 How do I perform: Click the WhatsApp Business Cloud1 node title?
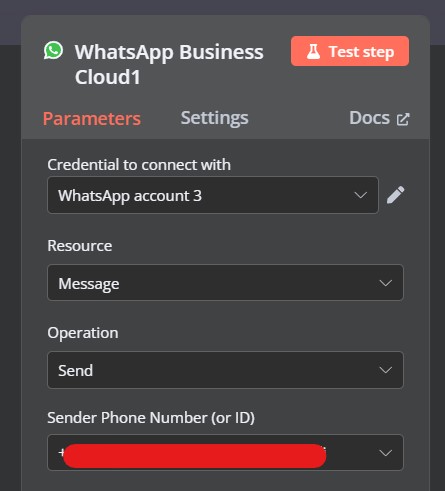click(x=169, y=64)
